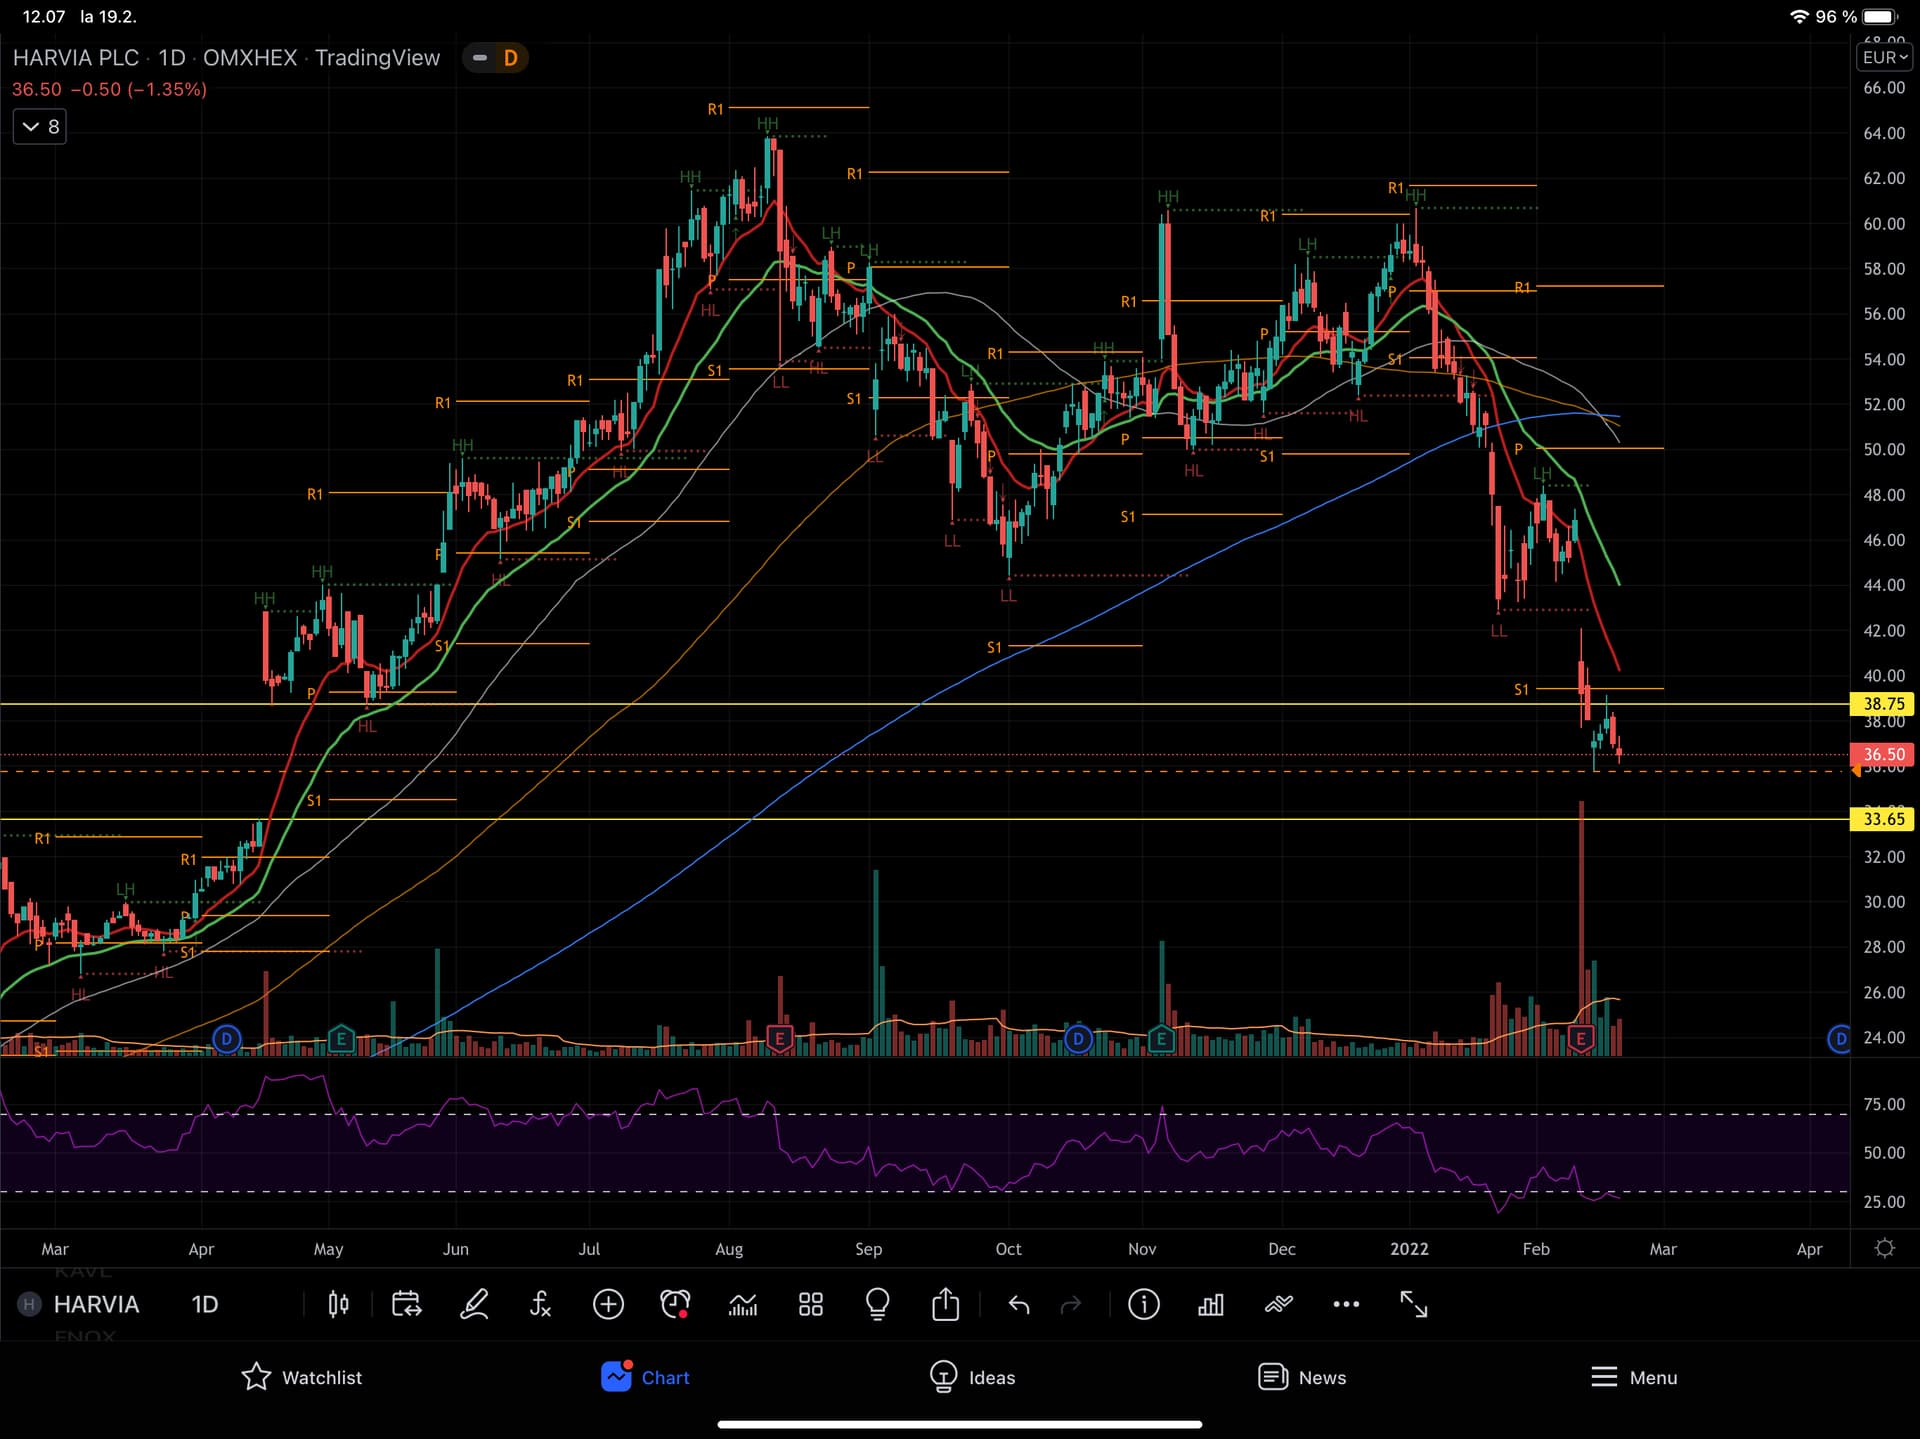Open the layout grid icon
The width and height of the screenshot is (1920, 1439).
[x=810, y=1304]
